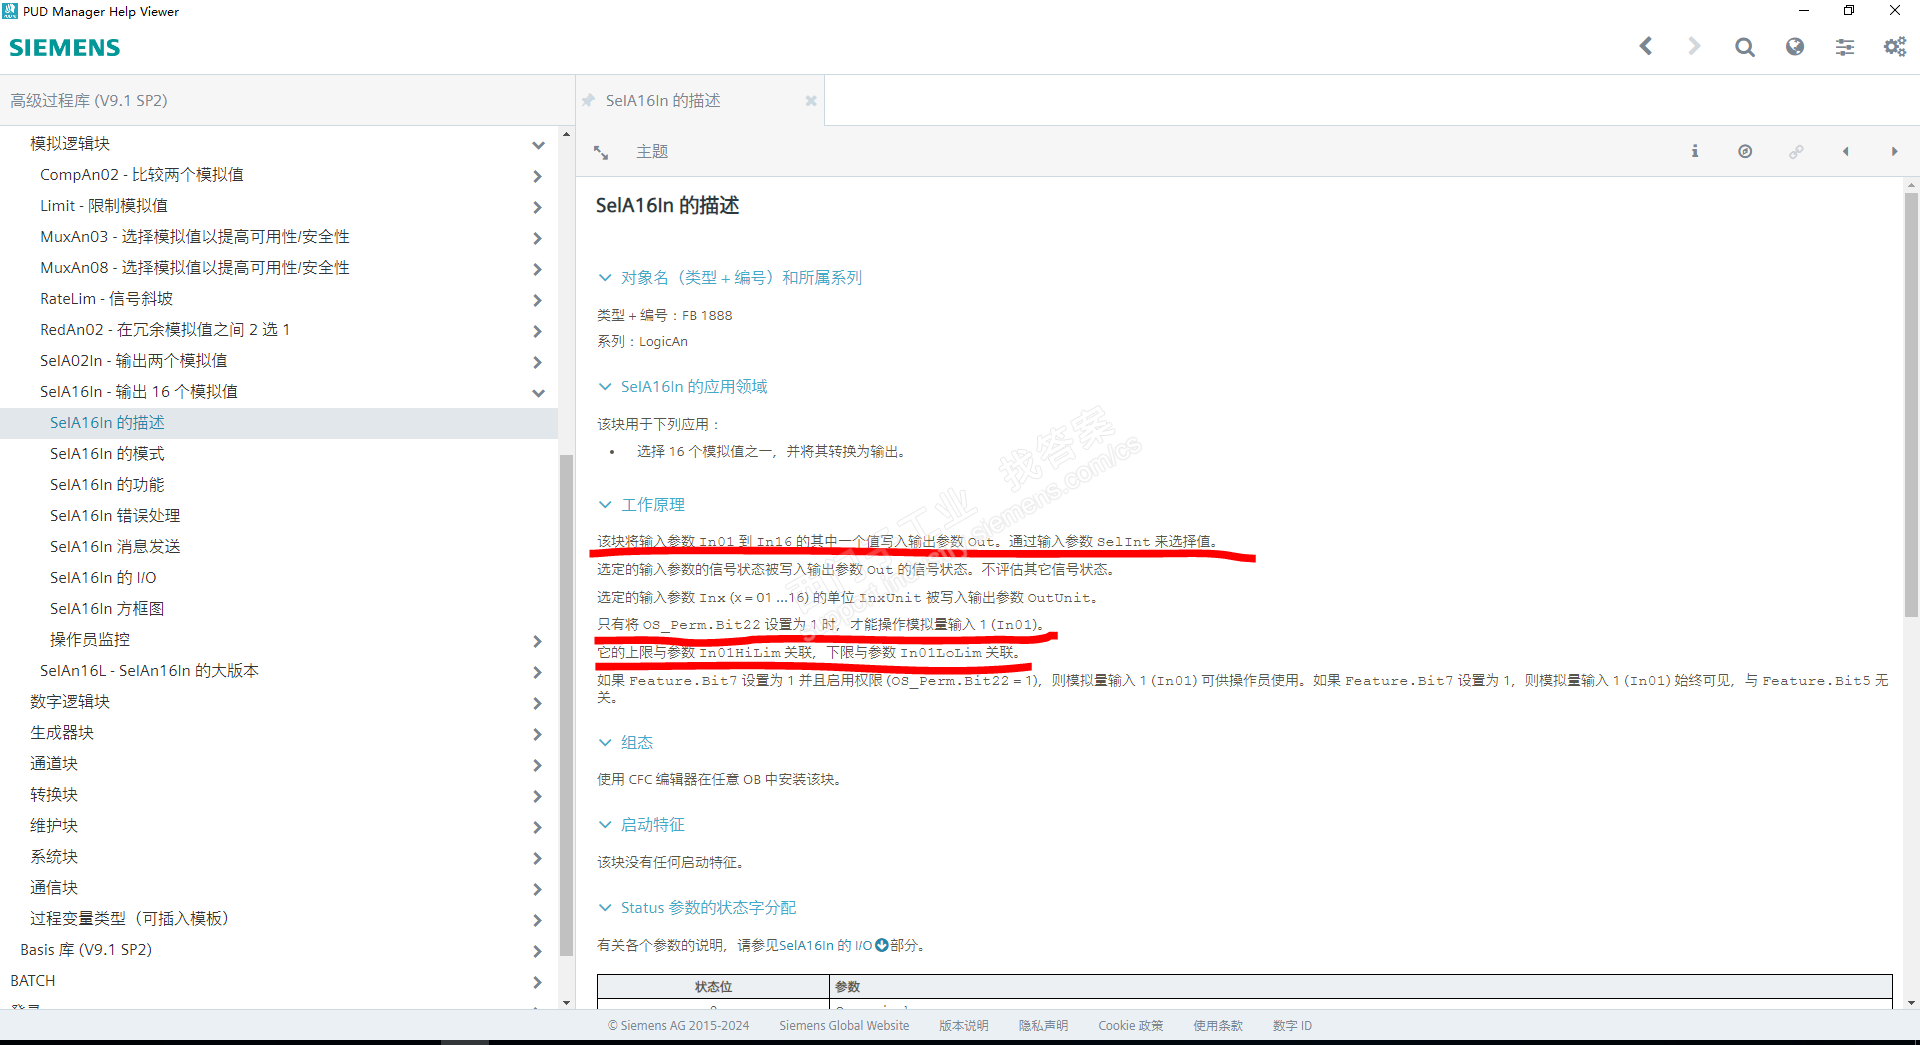Select the 转换块 tree item
Image resolution: width=1920 pixels, height=1045 pixels.
point(54,795)
